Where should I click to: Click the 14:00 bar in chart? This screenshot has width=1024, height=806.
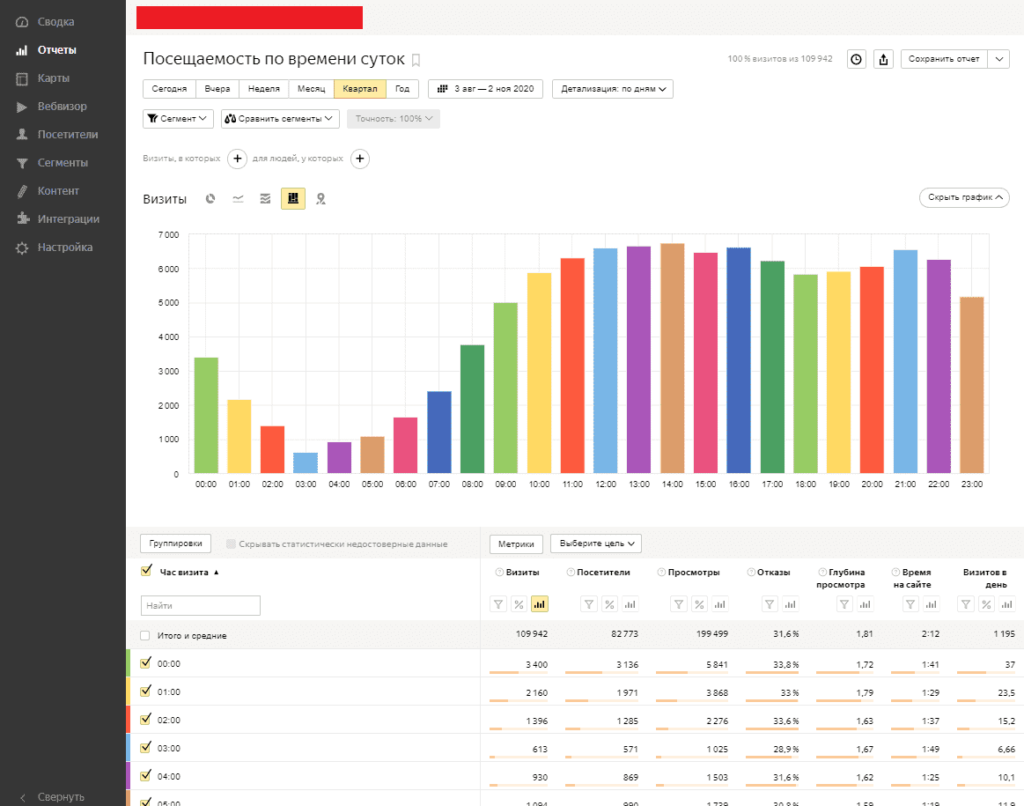pyautogui.click(x=672, y=358)
